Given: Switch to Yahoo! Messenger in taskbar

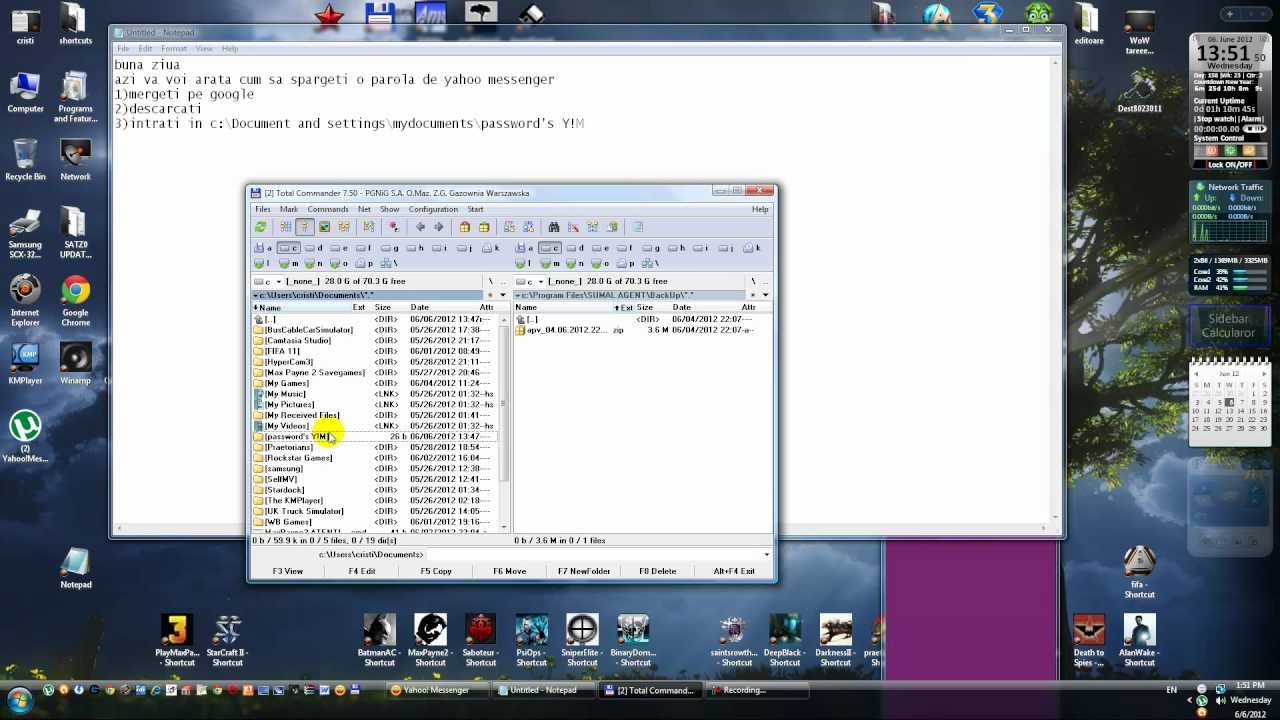Looking at the screenshot, I should (436, 690).
